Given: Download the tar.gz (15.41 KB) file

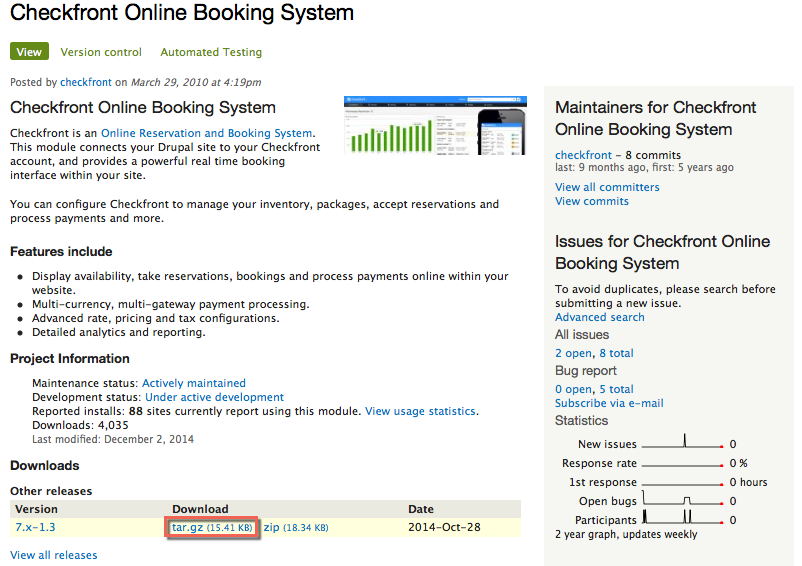Looking at the screenshot, I should tap(212, 527).
